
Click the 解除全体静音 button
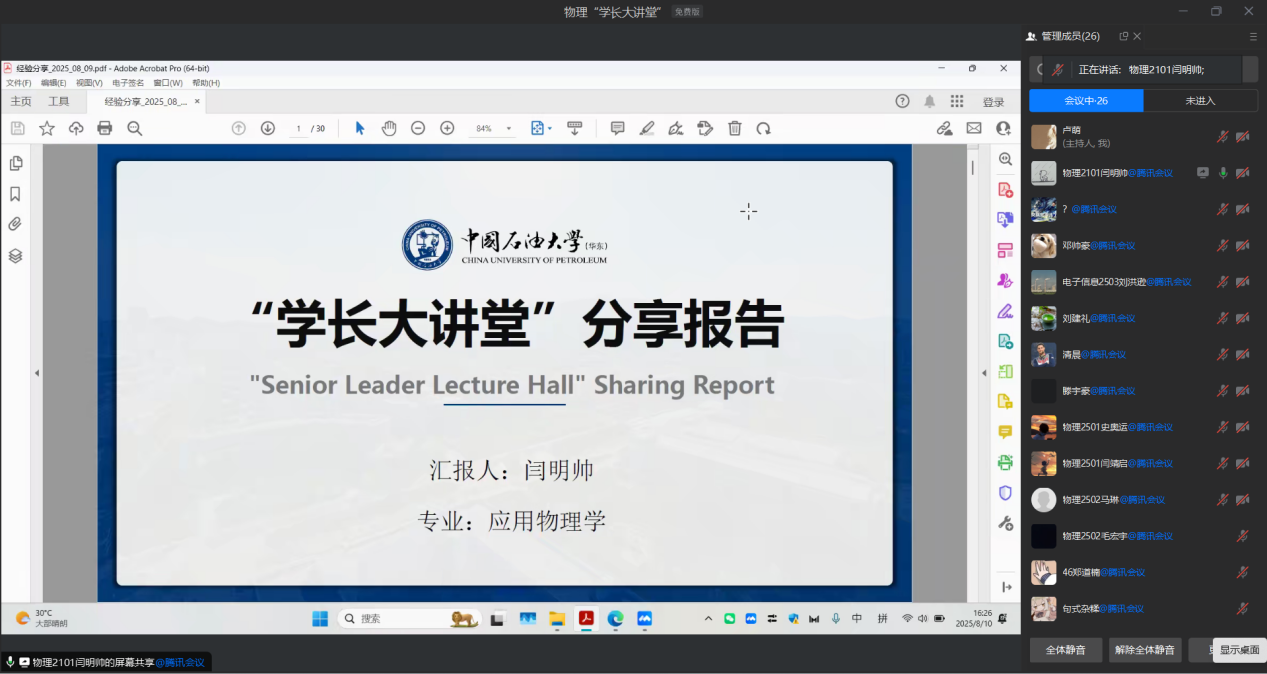tap(1146, 650)
